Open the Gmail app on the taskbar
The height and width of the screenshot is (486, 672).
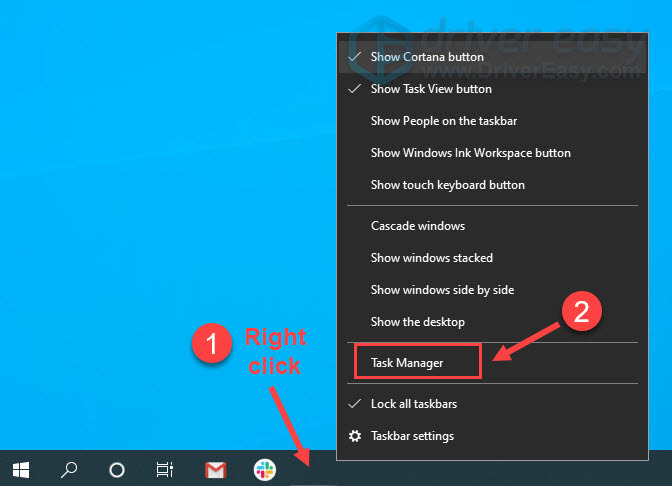pos(215,468)
